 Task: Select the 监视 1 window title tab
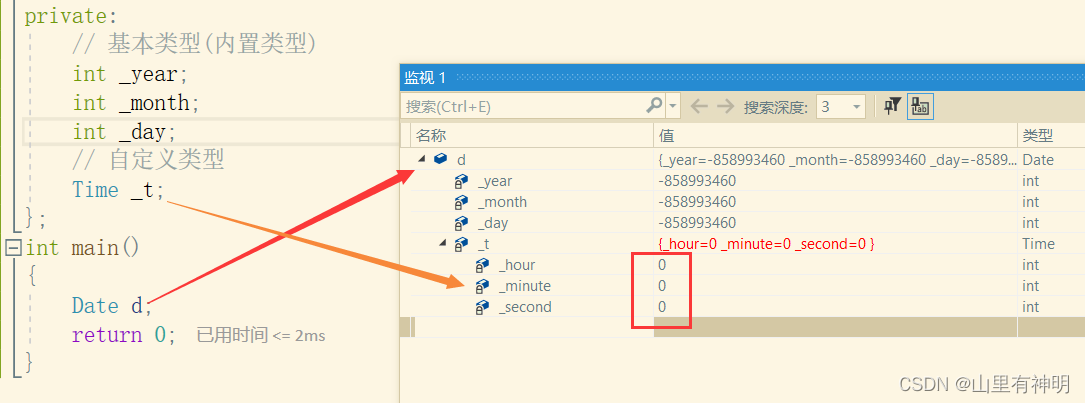pos(426,78)
